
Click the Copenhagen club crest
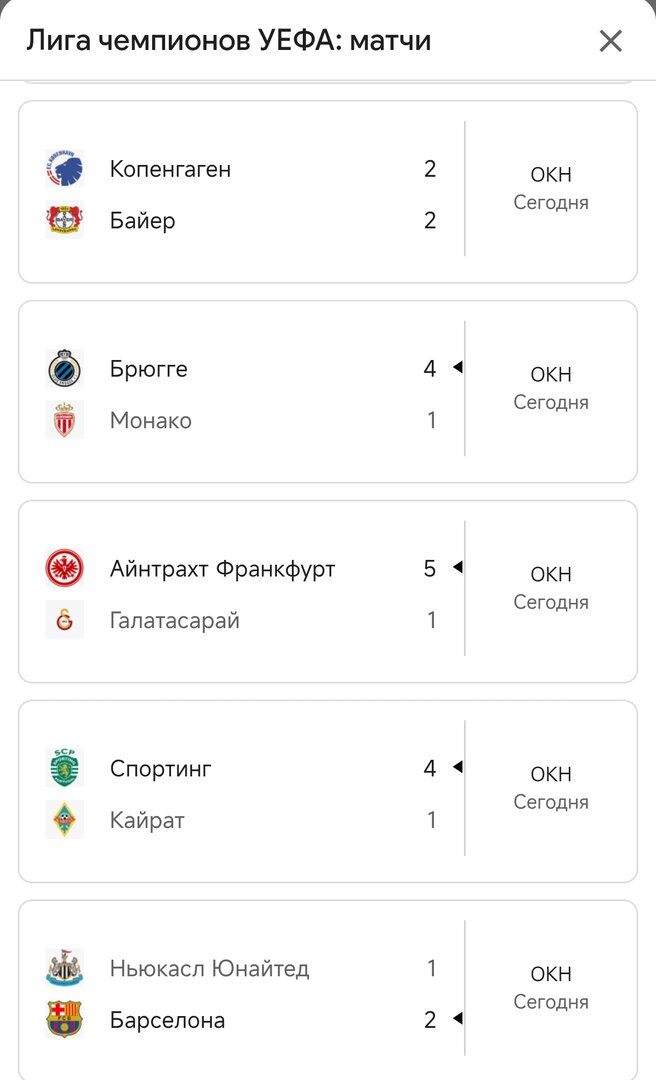(65, 169)
